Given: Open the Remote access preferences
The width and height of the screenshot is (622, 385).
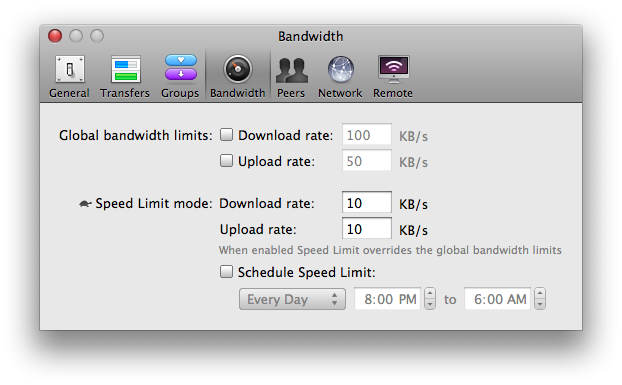Looking at the screenshot, I should click(x=393, y=77).
